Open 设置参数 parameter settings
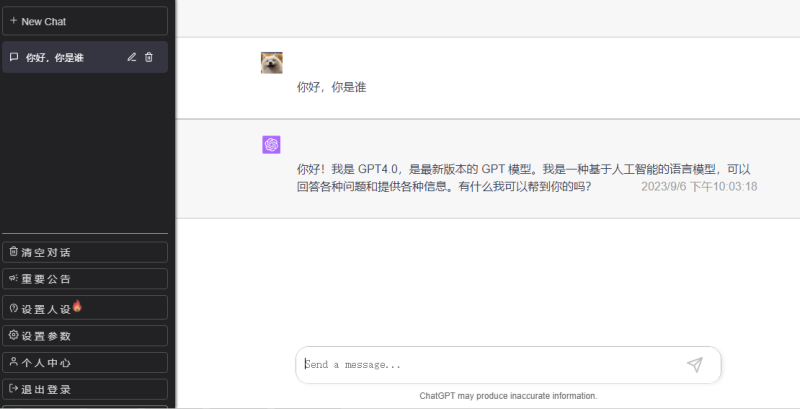The width and height of the screenshot is (800, 409). click(84, 335)
